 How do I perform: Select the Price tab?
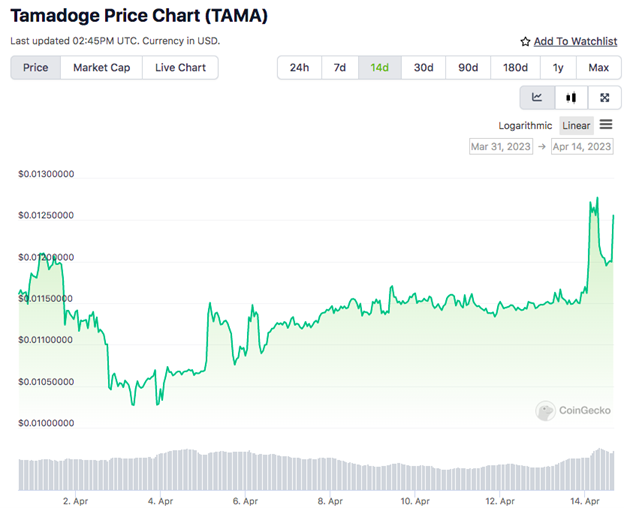36,68
